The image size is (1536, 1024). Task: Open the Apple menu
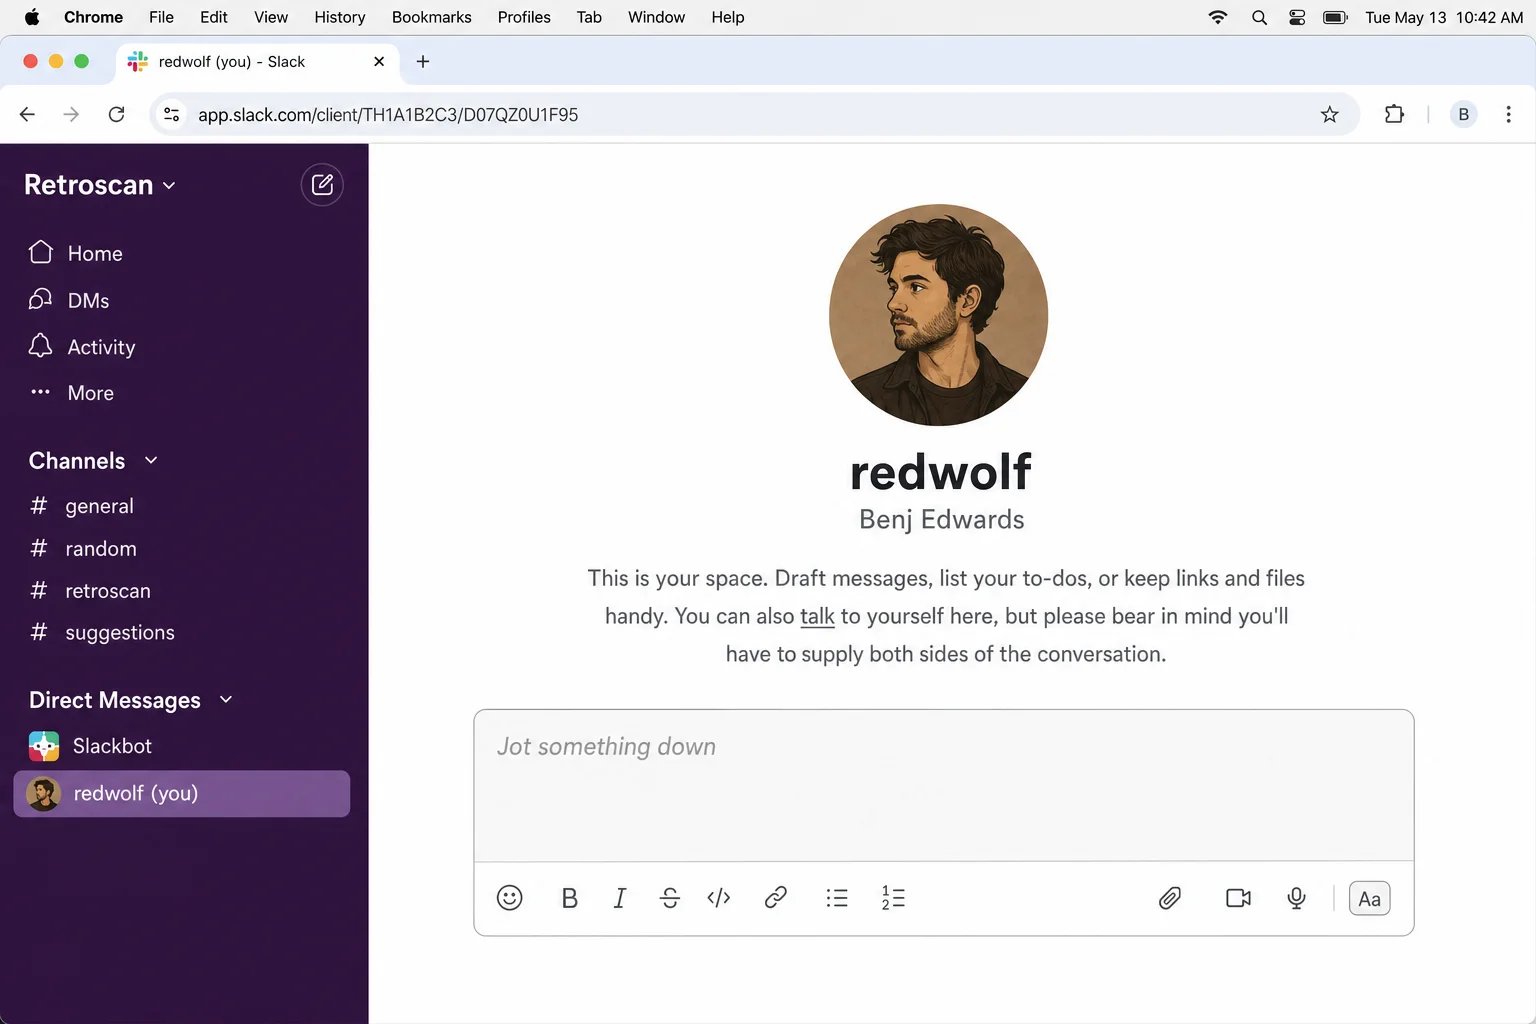click(x=32, y=17)
